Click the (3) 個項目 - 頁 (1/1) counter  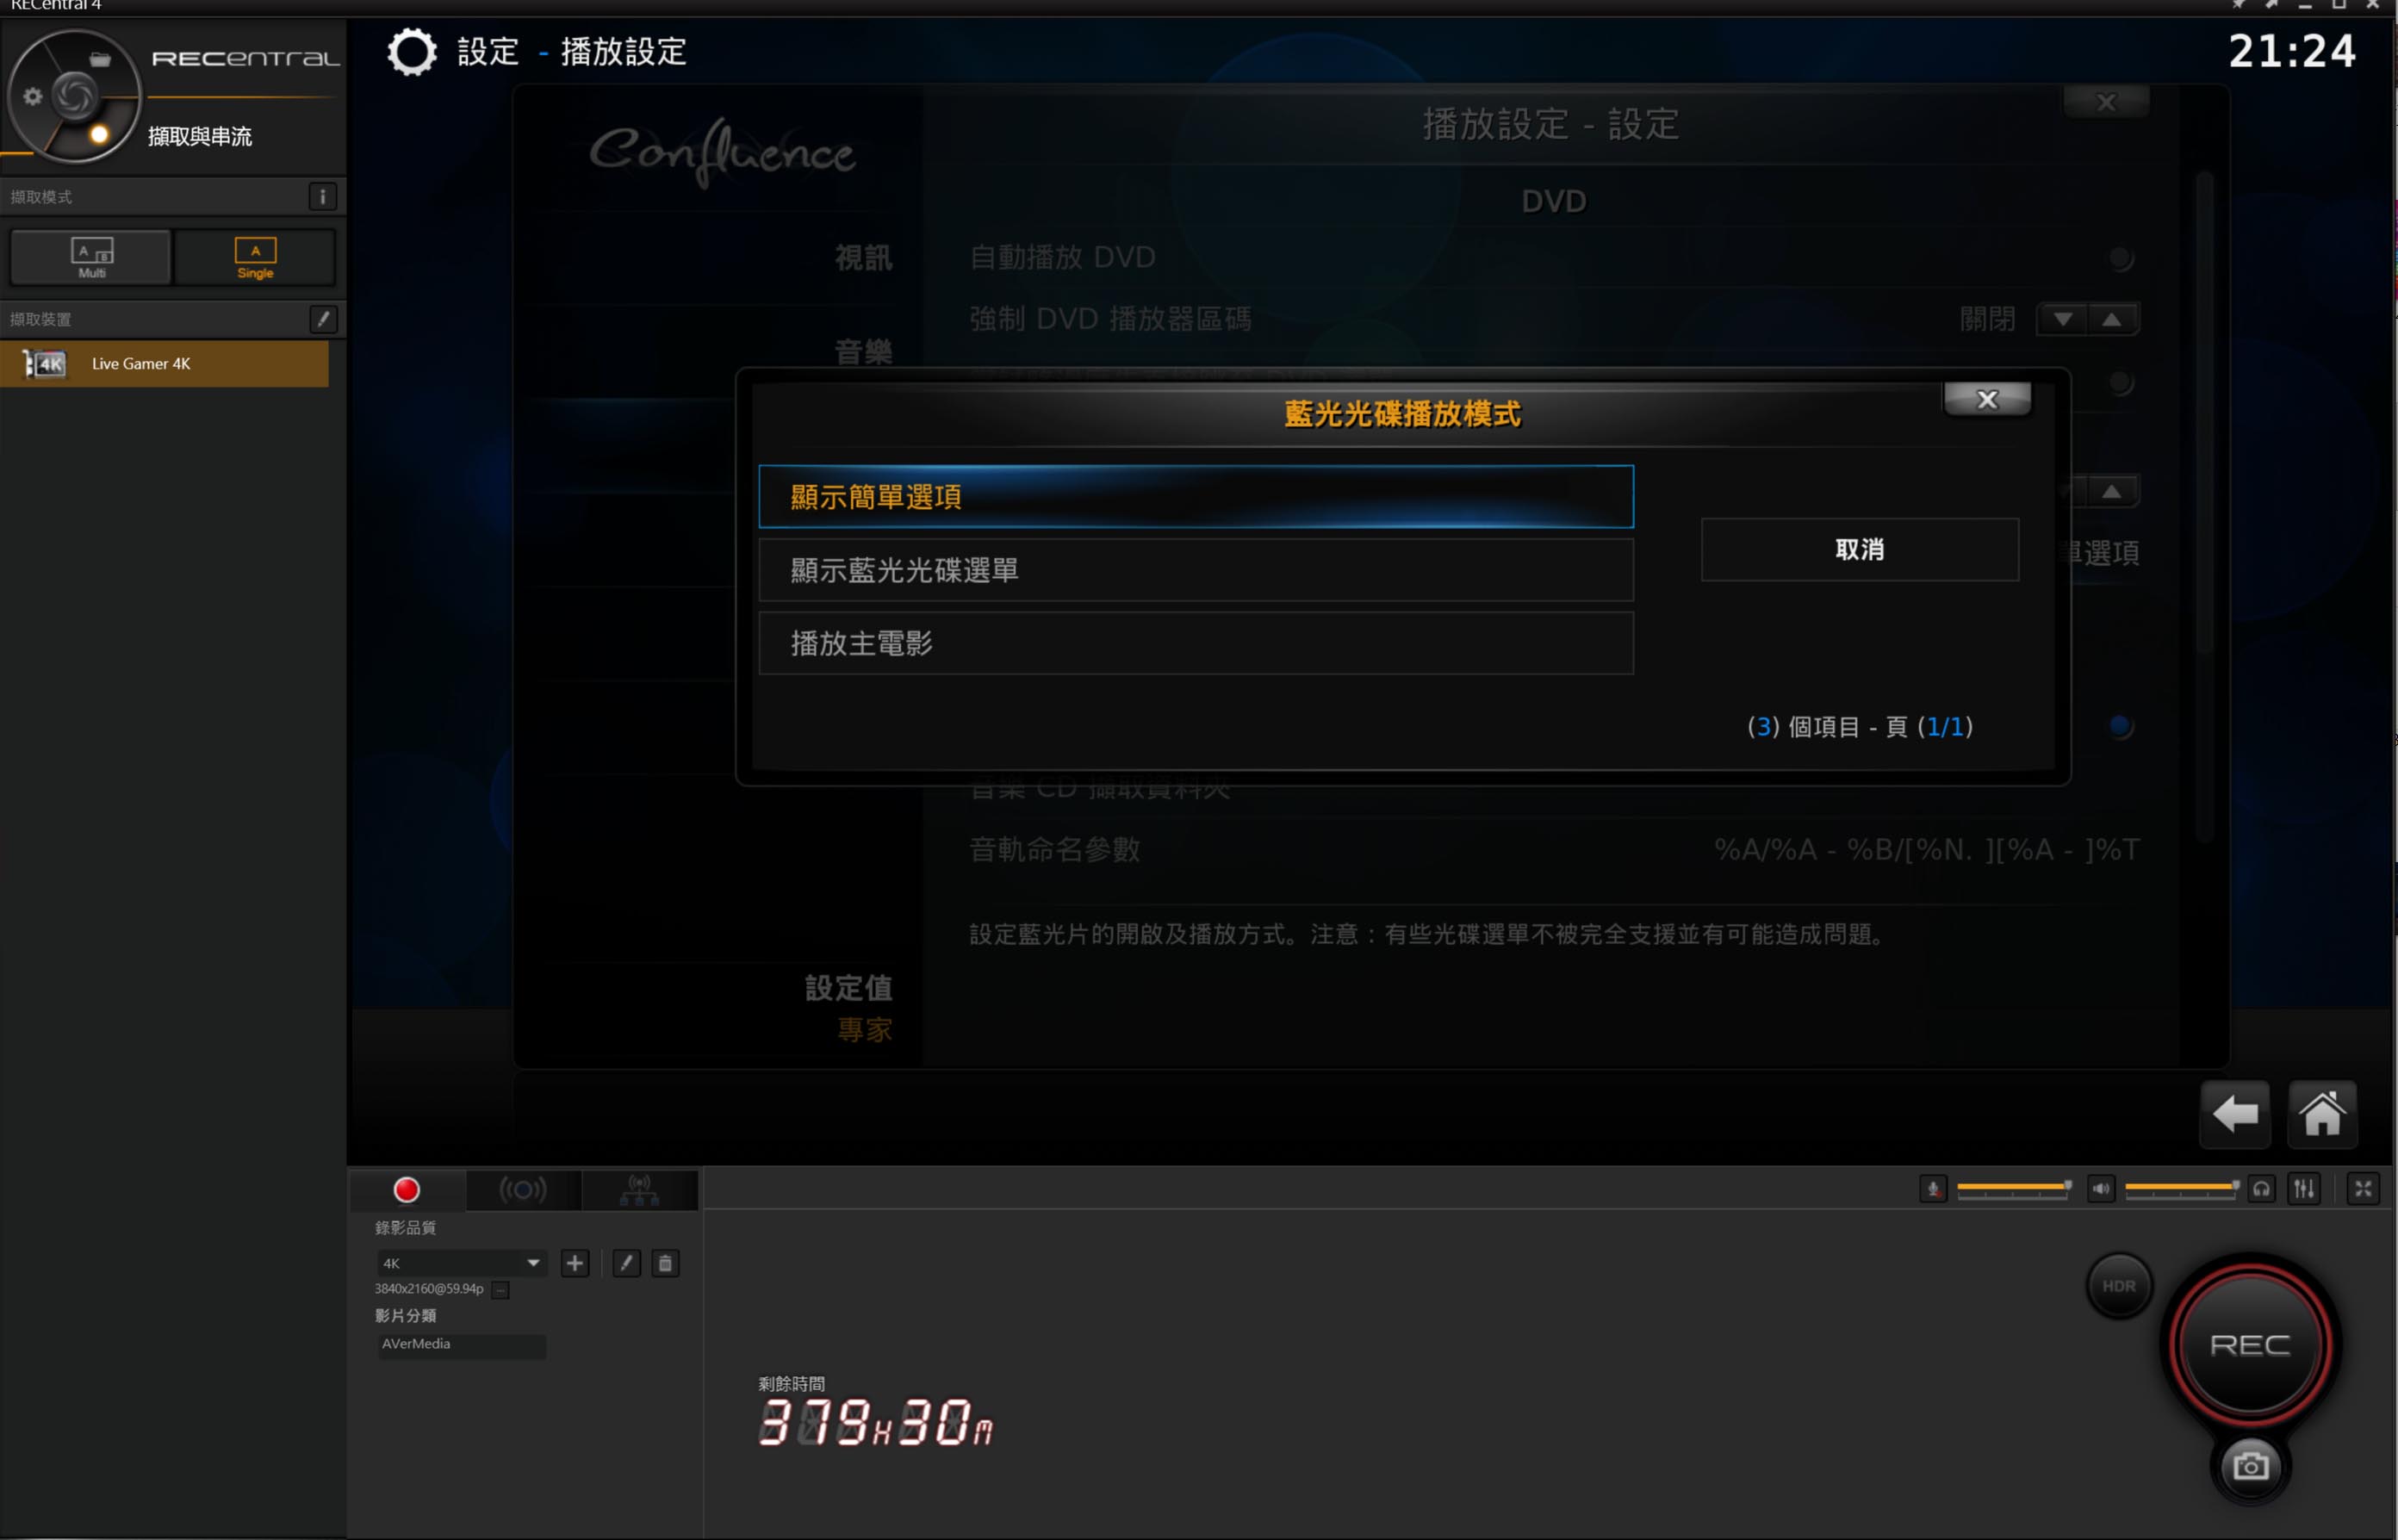tap(1860, 727)
